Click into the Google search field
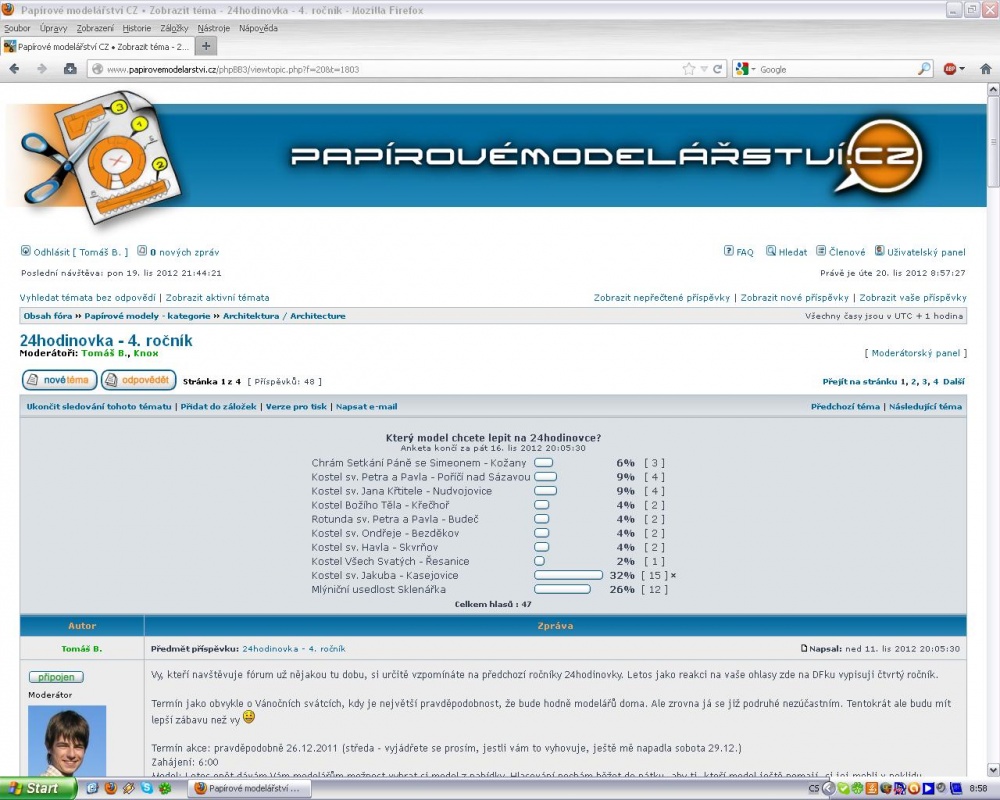This screenshot has width=1000, height=800. tap(837, 69)
